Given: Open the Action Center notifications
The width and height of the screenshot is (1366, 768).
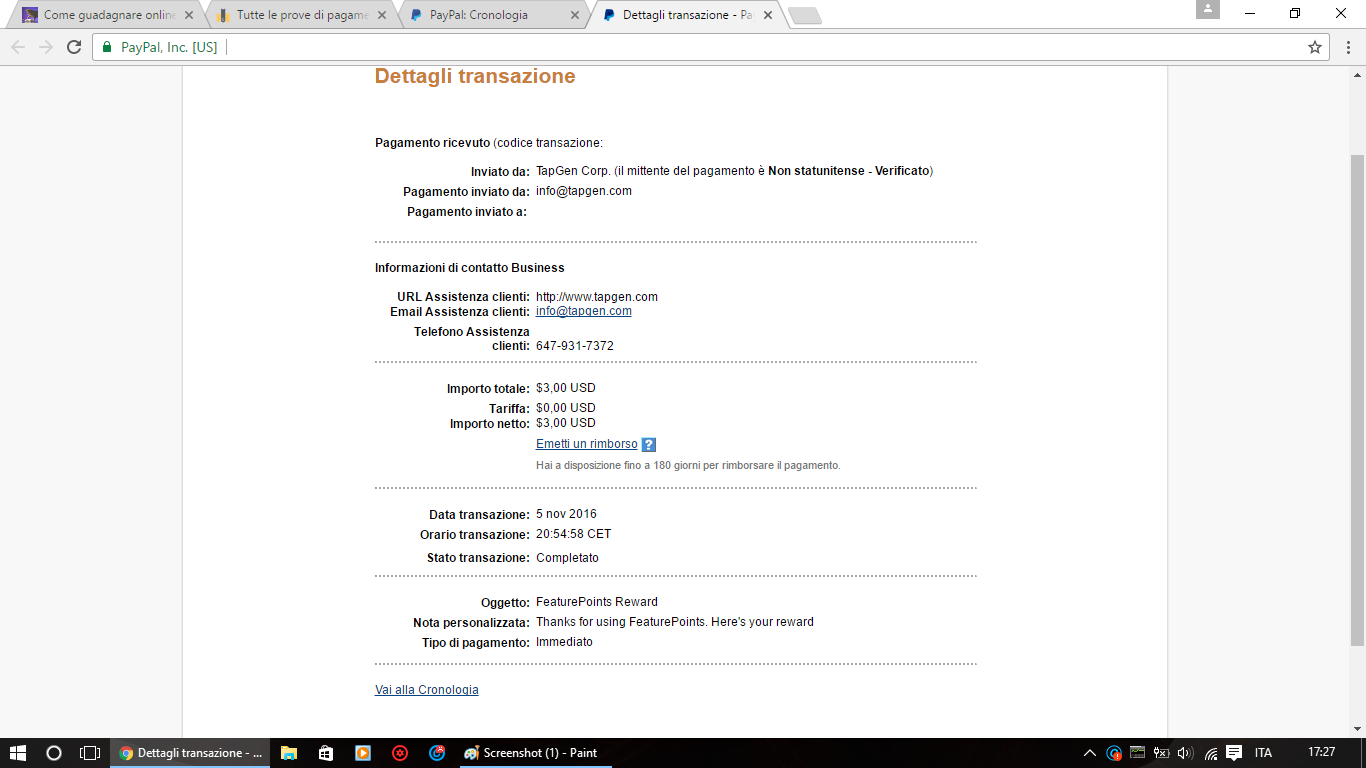Looking at the screenshot, I should 1235,753.
